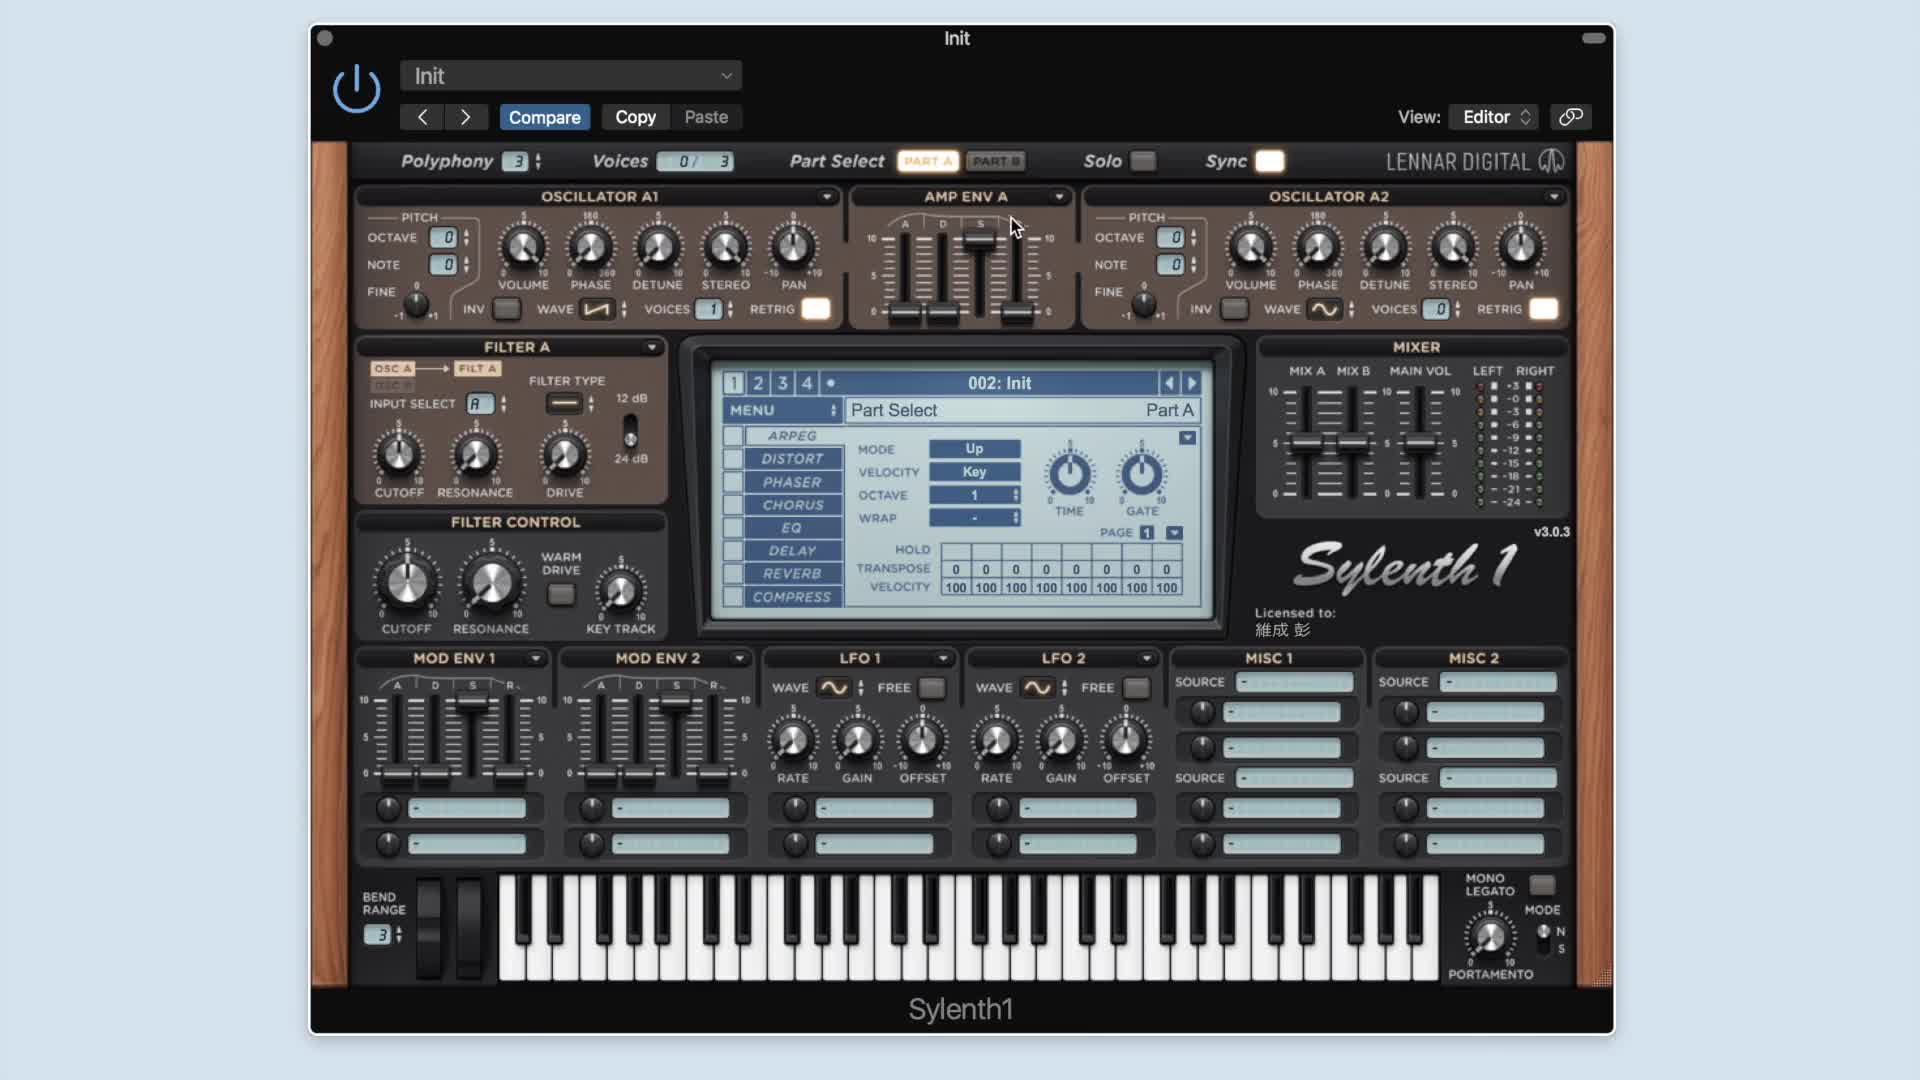Viewport: 1920px width, 1080px height.
Task: Select Oscillator A1 waveform icon
Action: coord(597,309)
